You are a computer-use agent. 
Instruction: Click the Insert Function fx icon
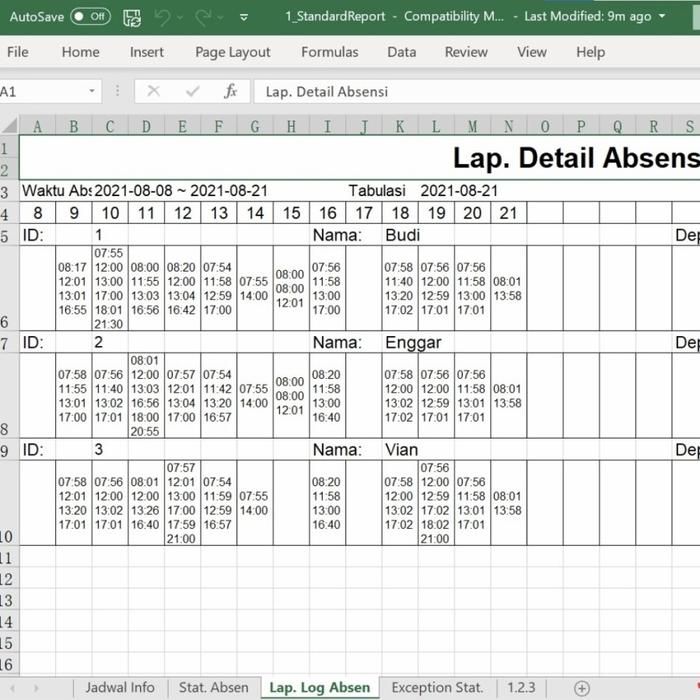click(x=230, y=91)
